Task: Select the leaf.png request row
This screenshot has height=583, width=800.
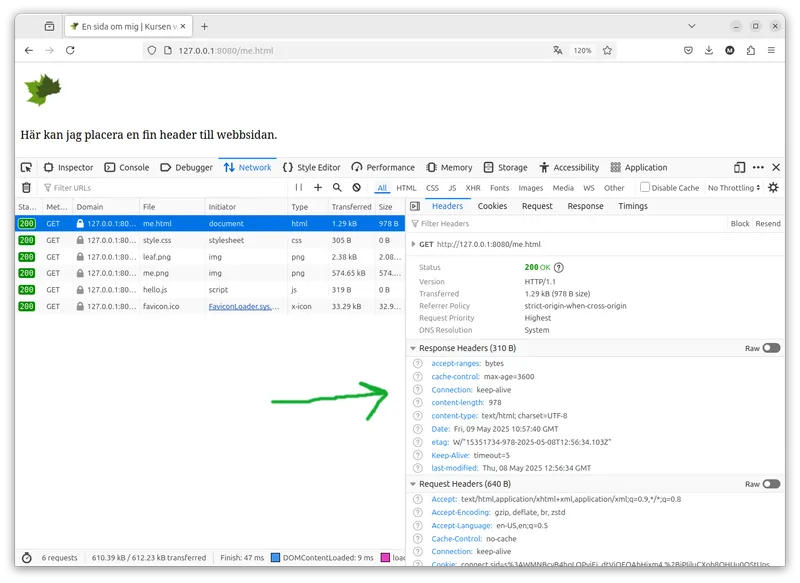Action: (x=210, y=257)
